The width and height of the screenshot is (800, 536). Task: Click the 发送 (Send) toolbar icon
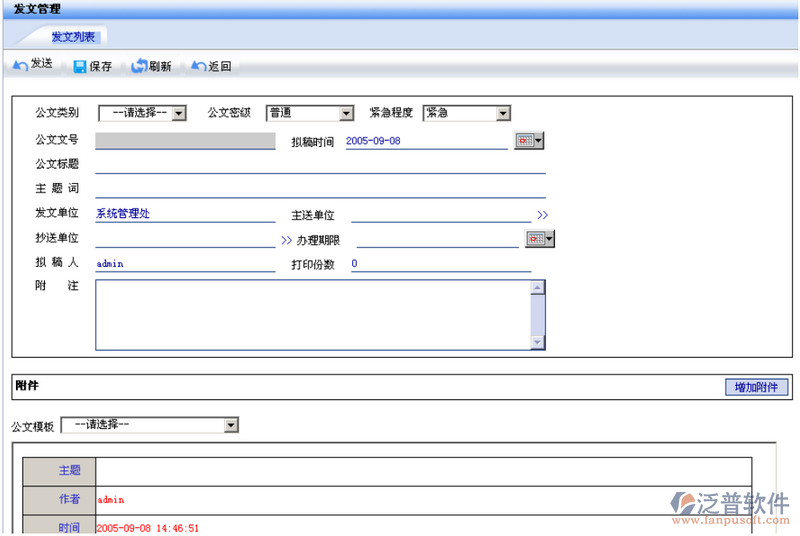point(20,65)
